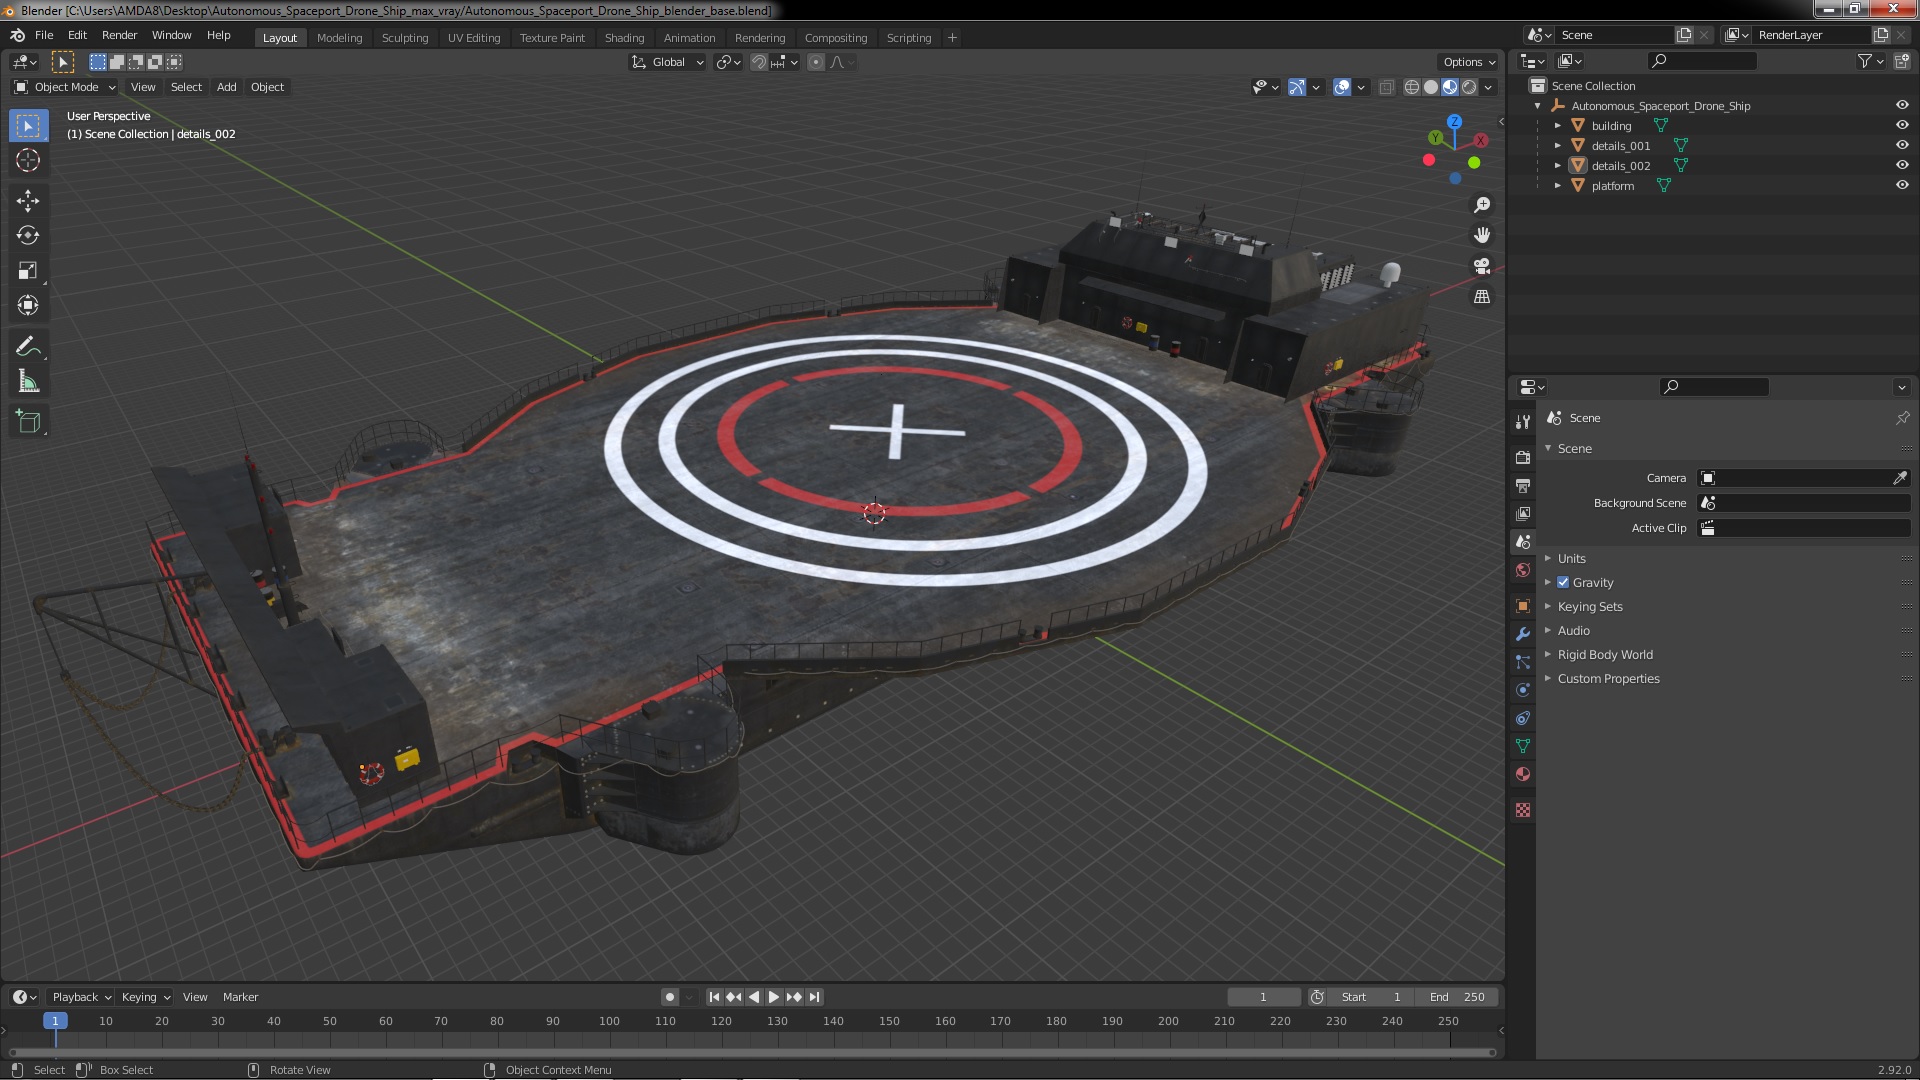Image resolution: width=1920 pixels, height=1080 pixels.
Task: Expand the Units panel
Action: 1571,558
